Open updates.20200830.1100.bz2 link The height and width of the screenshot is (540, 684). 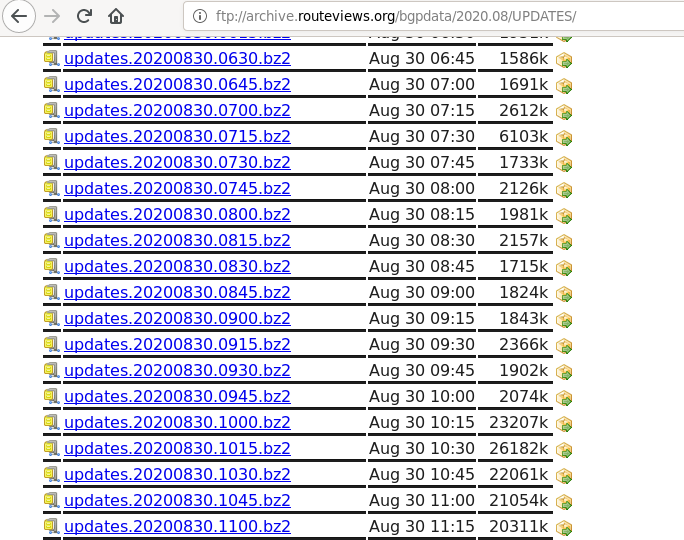pos(177,526)
